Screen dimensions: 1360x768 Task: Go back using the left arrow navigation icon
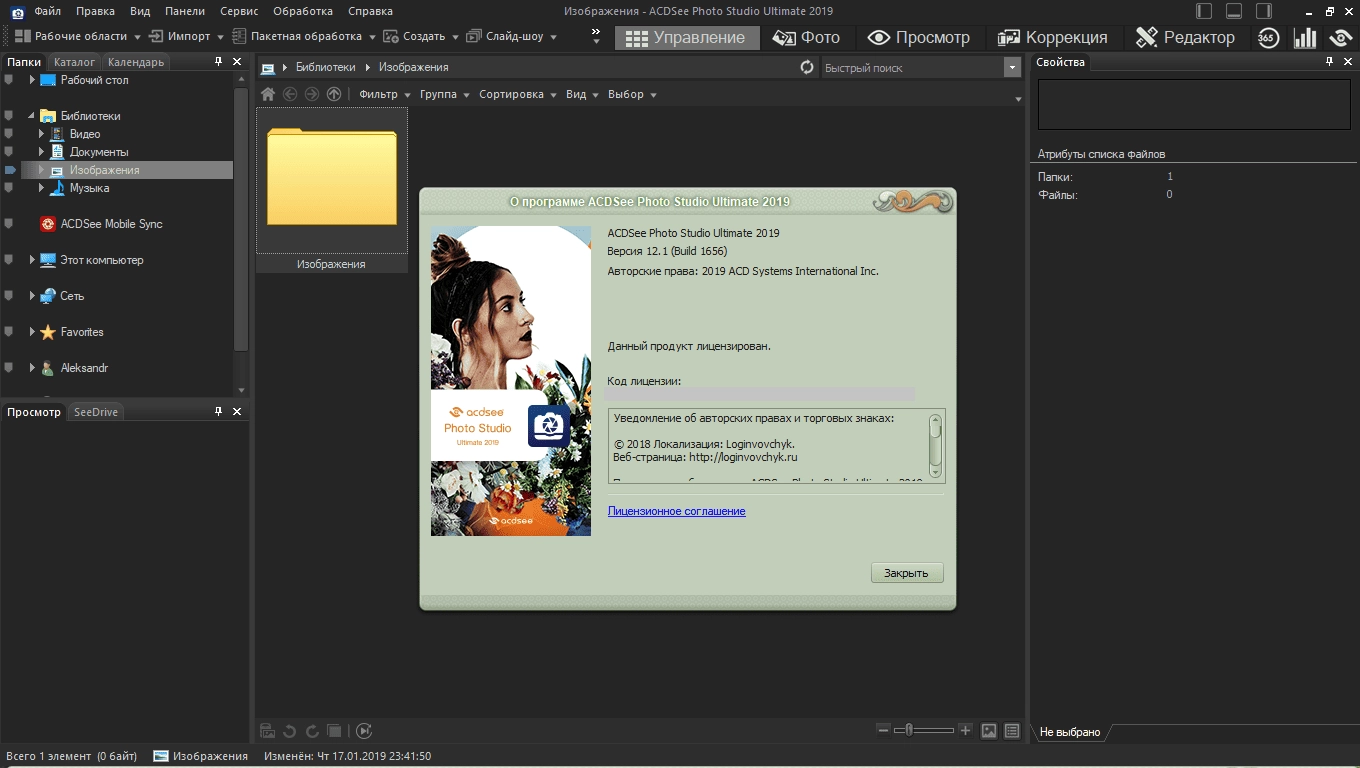tap(290, 94)
